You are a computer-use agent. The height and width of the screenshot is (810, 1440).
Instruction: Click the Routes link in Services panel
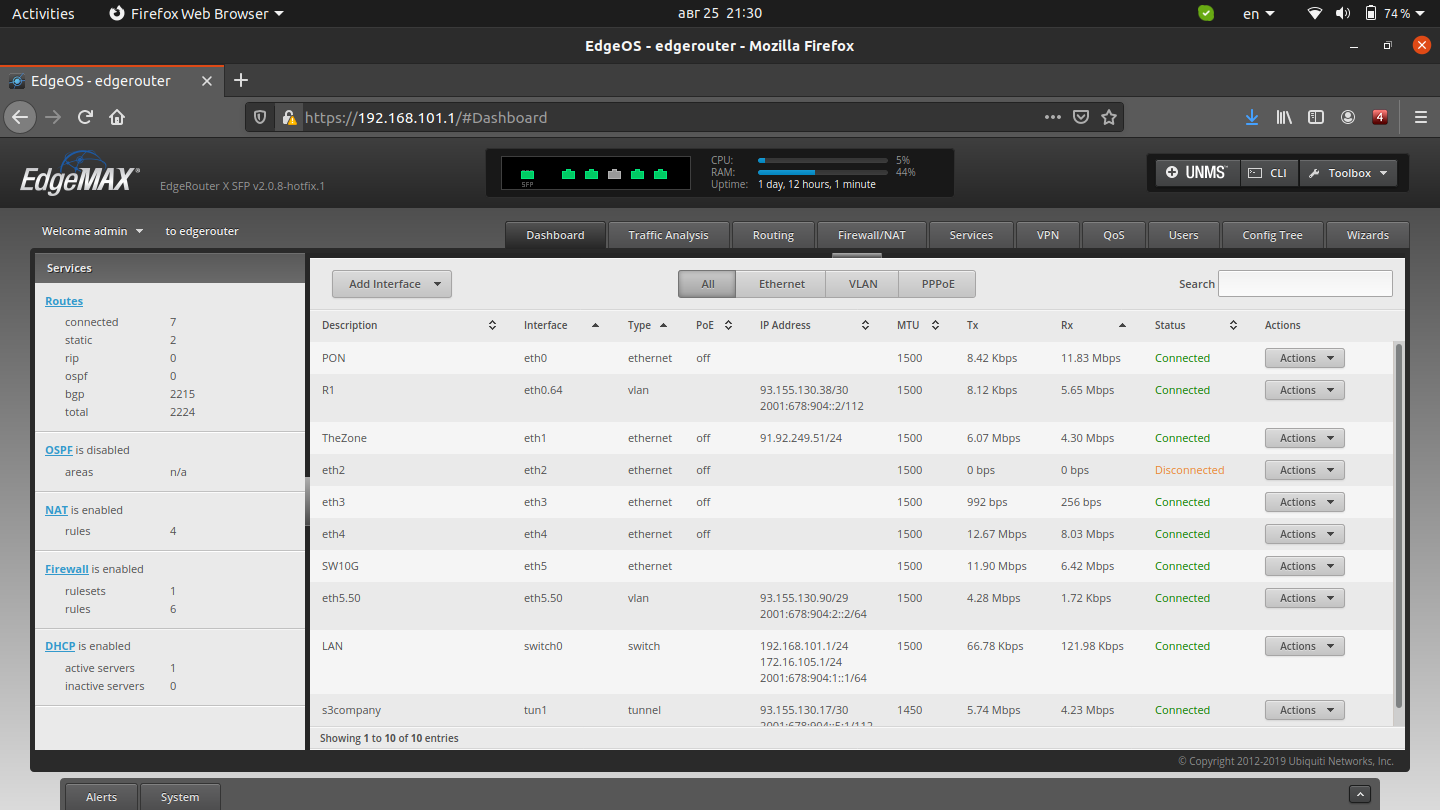click(x=63, y=300)
